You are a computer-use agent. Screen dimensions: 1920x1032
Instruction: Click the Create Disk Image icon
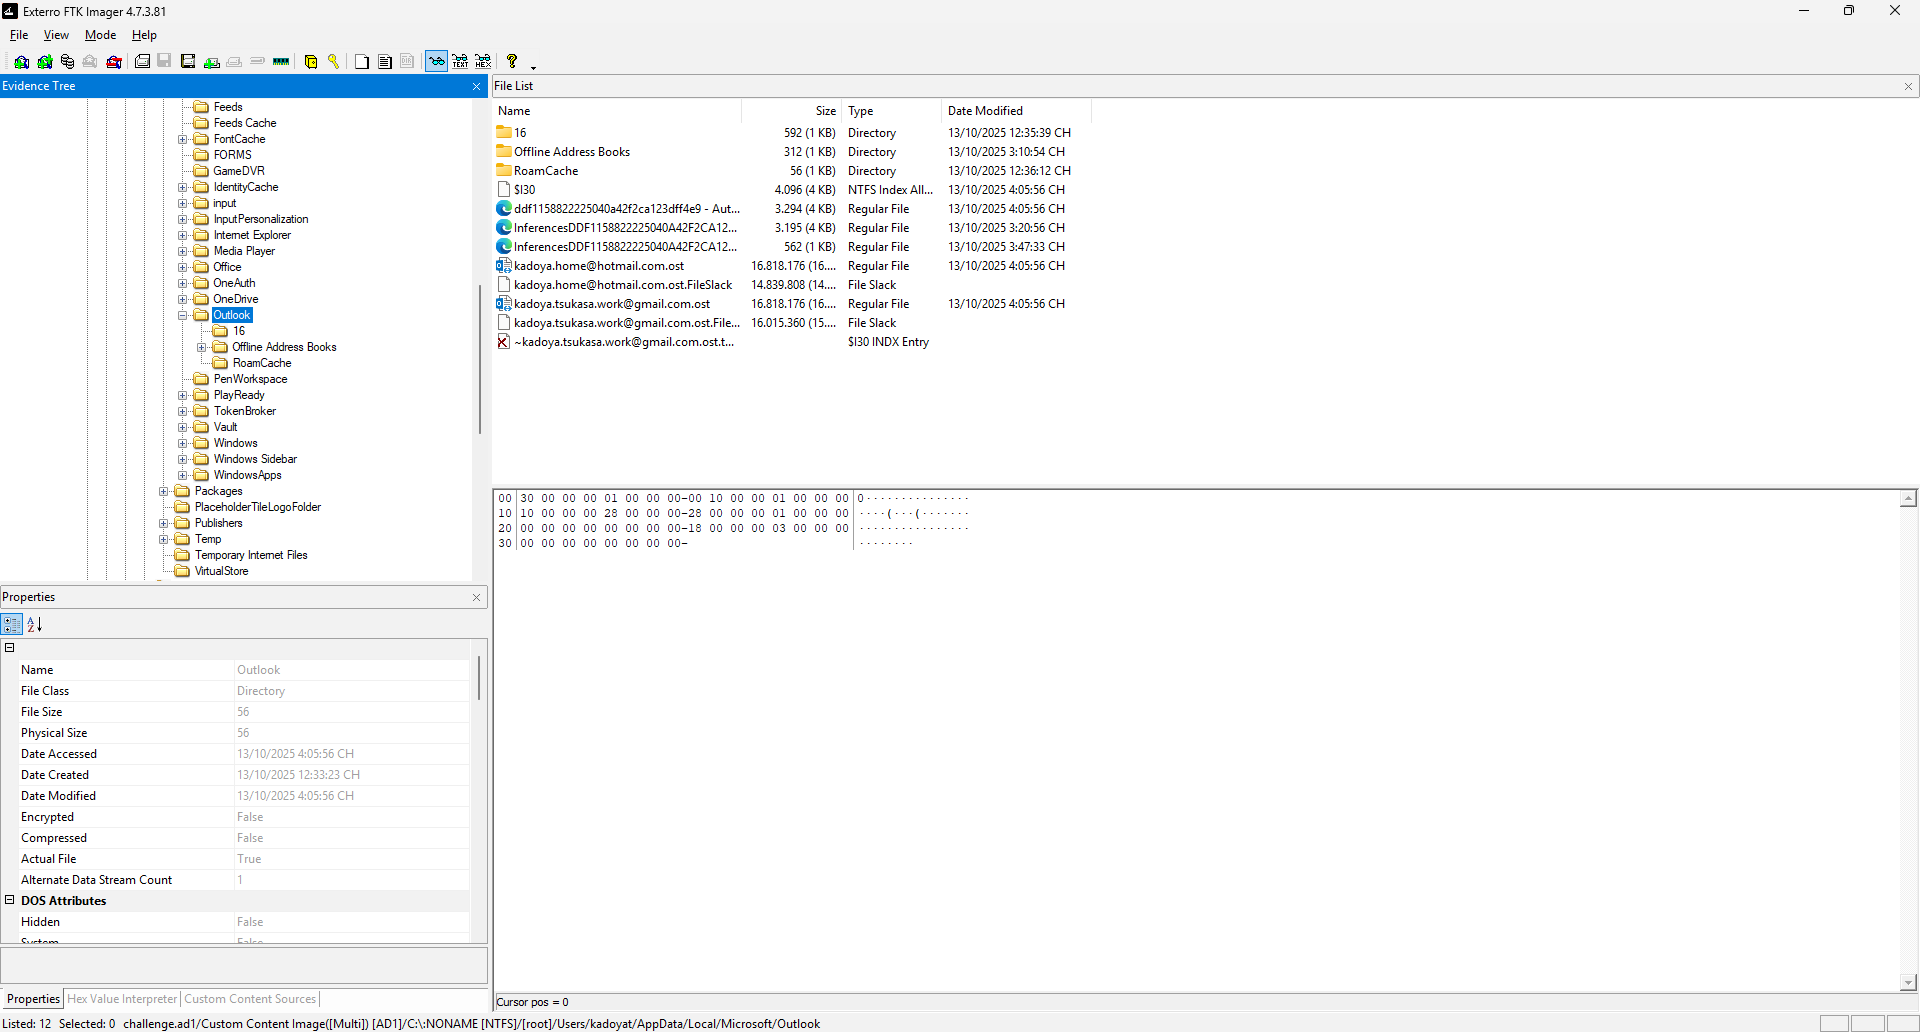[142, 62]
